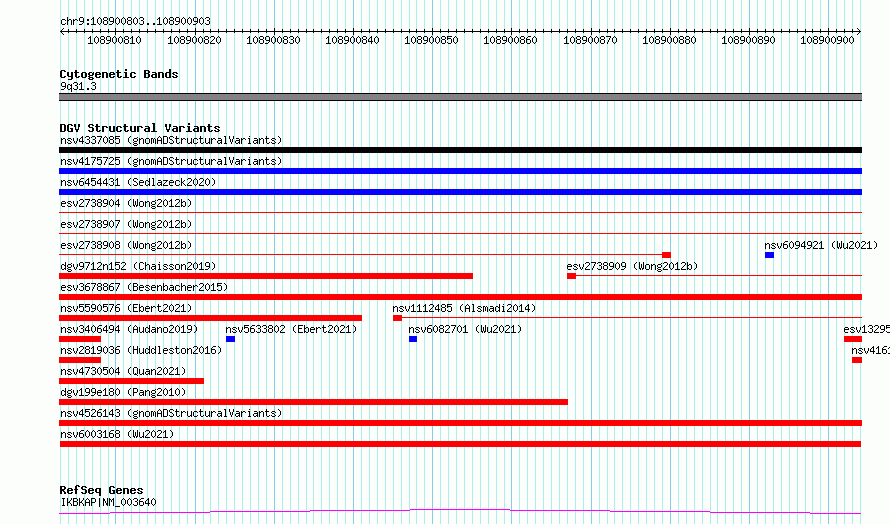Viewport: 890px width, 524px height.
Task: Open variant nsv2819036 (Huddleston2016)
Action: 141,350
